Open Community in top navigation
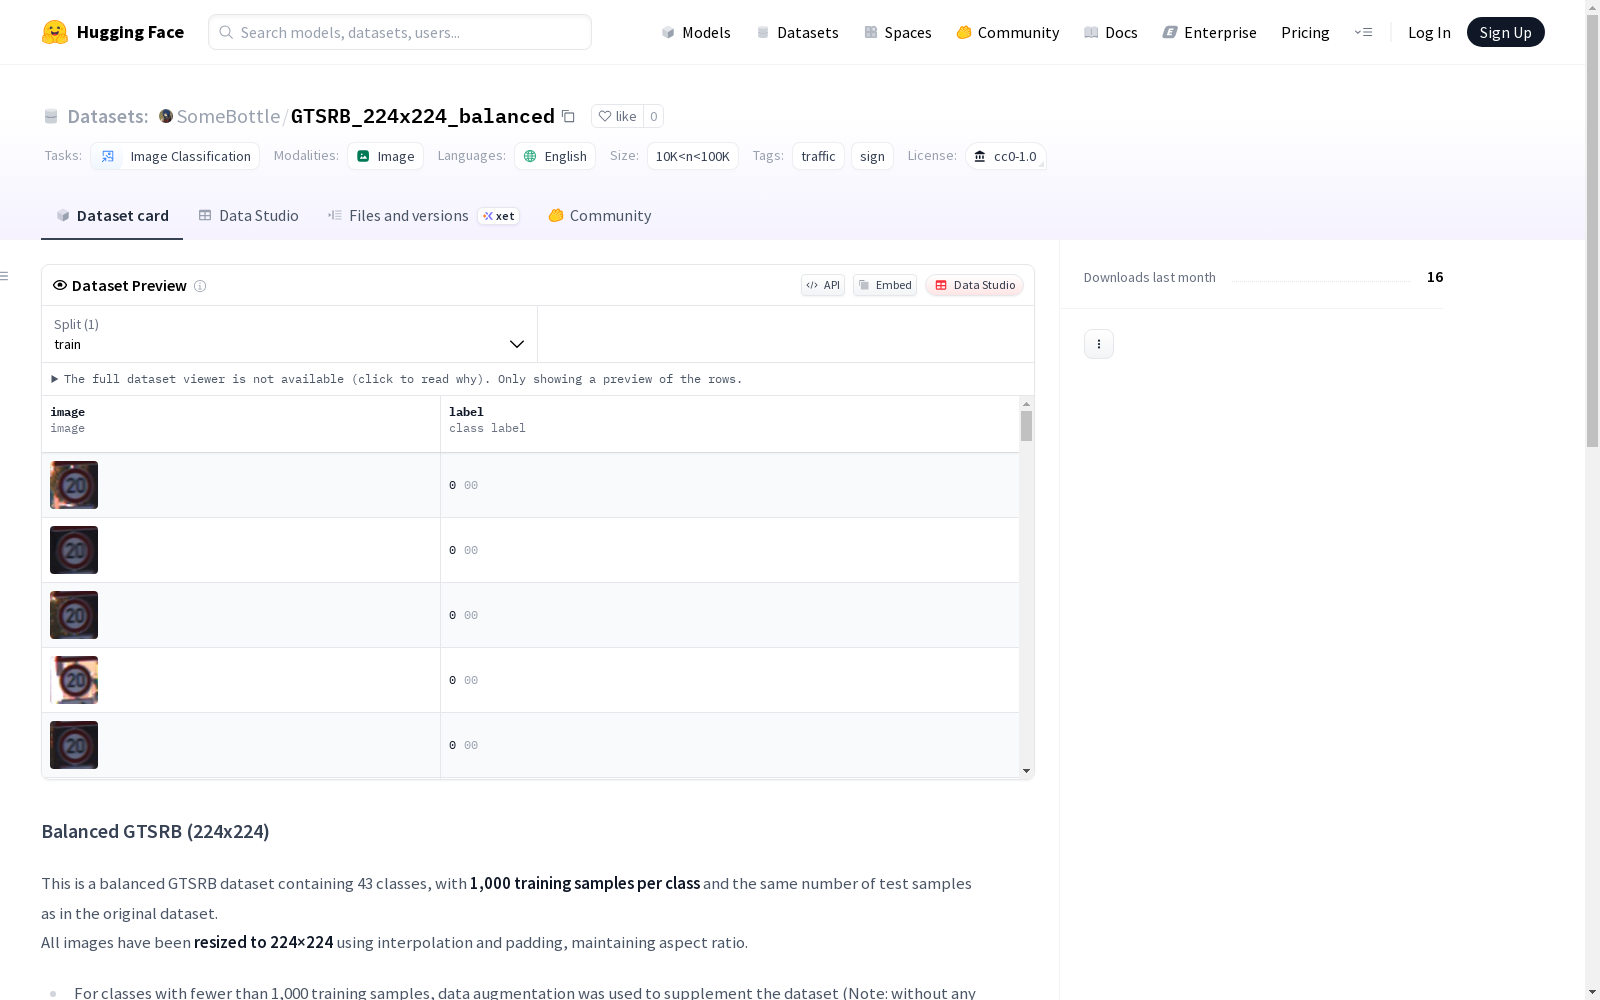 pos(1008,32)
